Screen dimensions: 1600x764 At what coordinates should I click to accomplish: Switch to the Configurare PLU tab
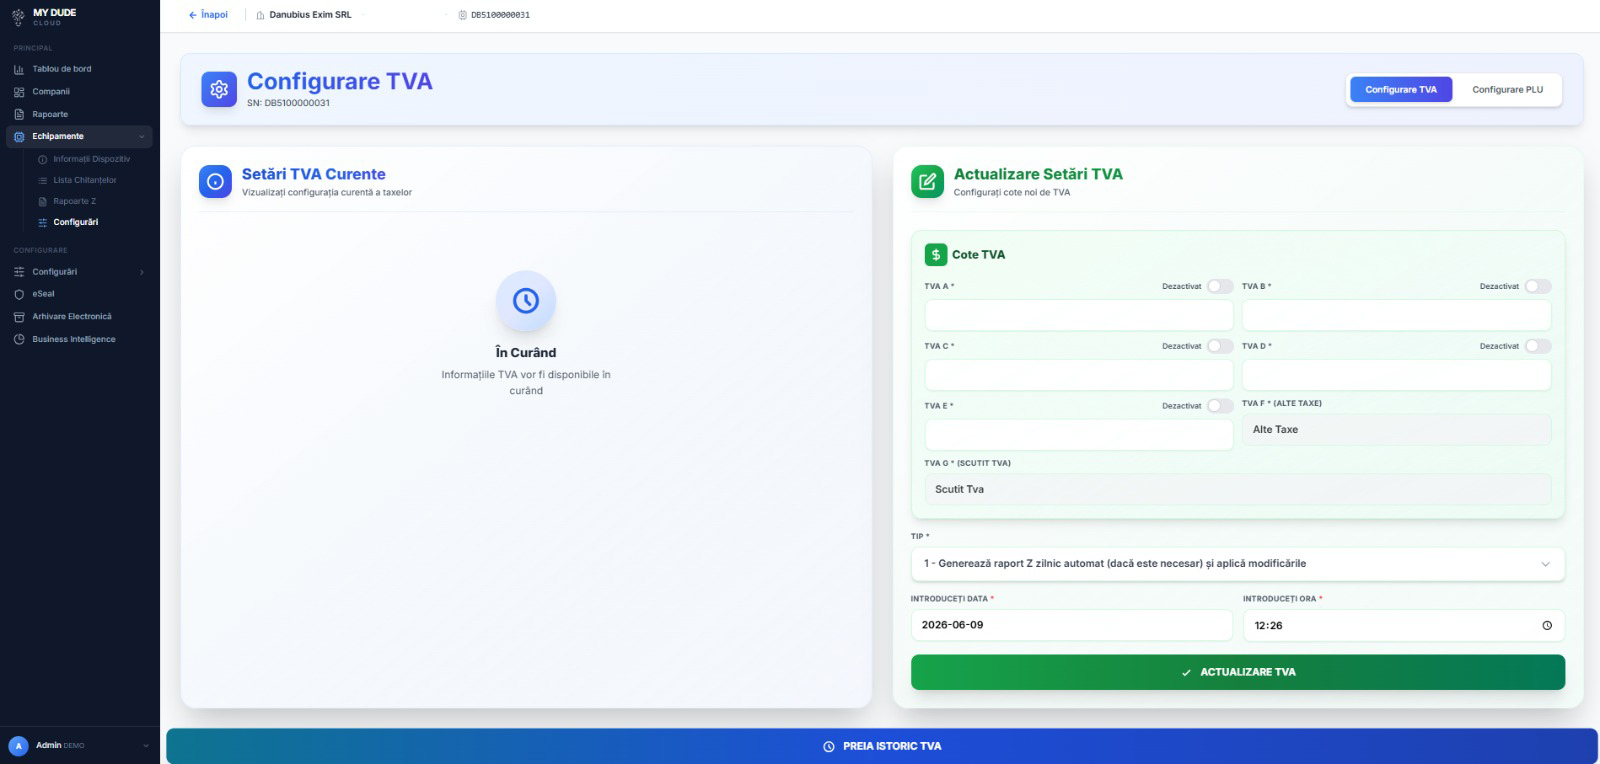pyautogui.click(x=1507, y=90)
